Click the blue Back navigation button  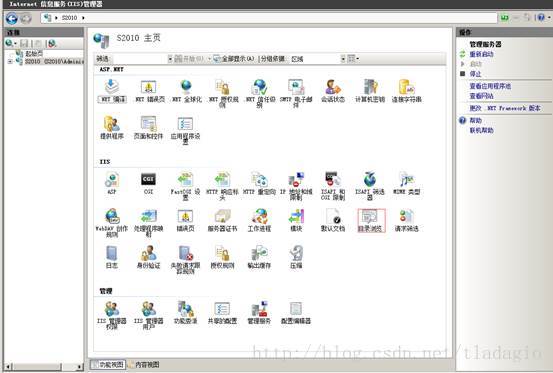(12, 18)
